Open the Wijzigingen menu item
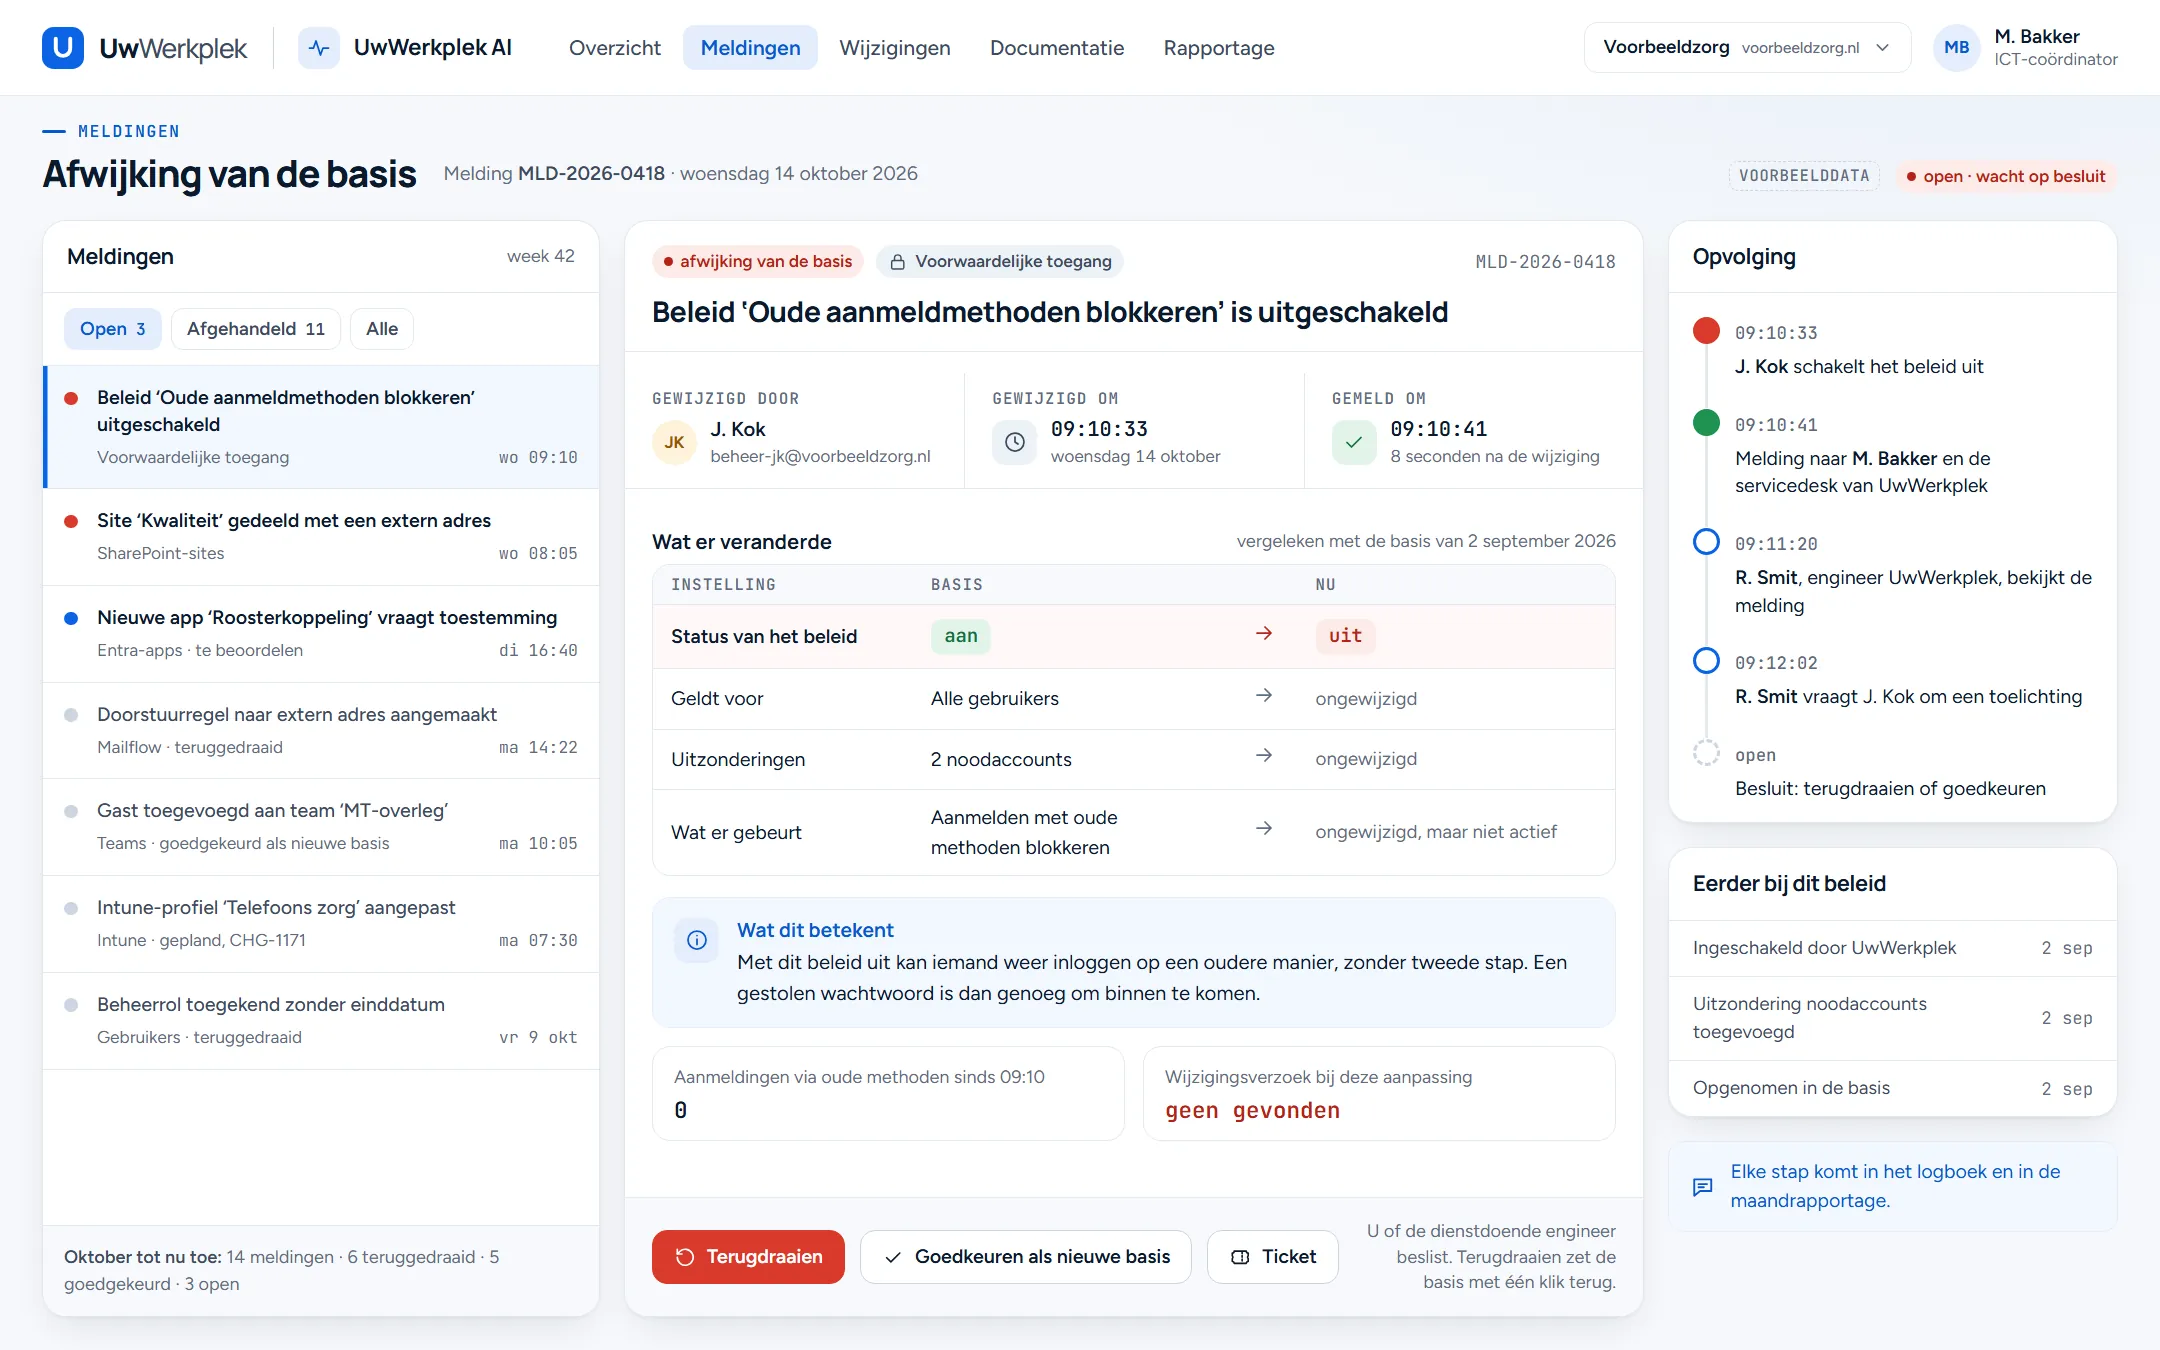2160x1350 pixels. [895, 48]
